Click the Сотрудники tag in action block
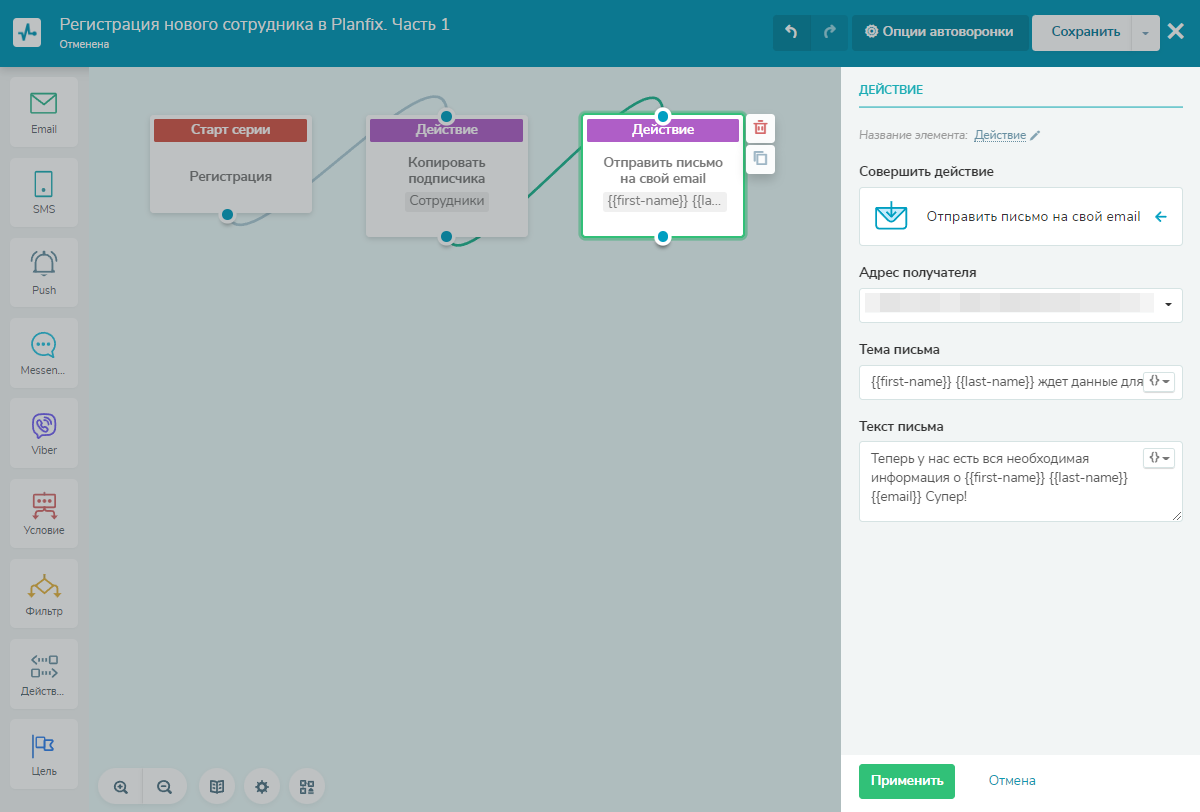The height and width of the screenshot is (812, 1200). tap(447, 201)
